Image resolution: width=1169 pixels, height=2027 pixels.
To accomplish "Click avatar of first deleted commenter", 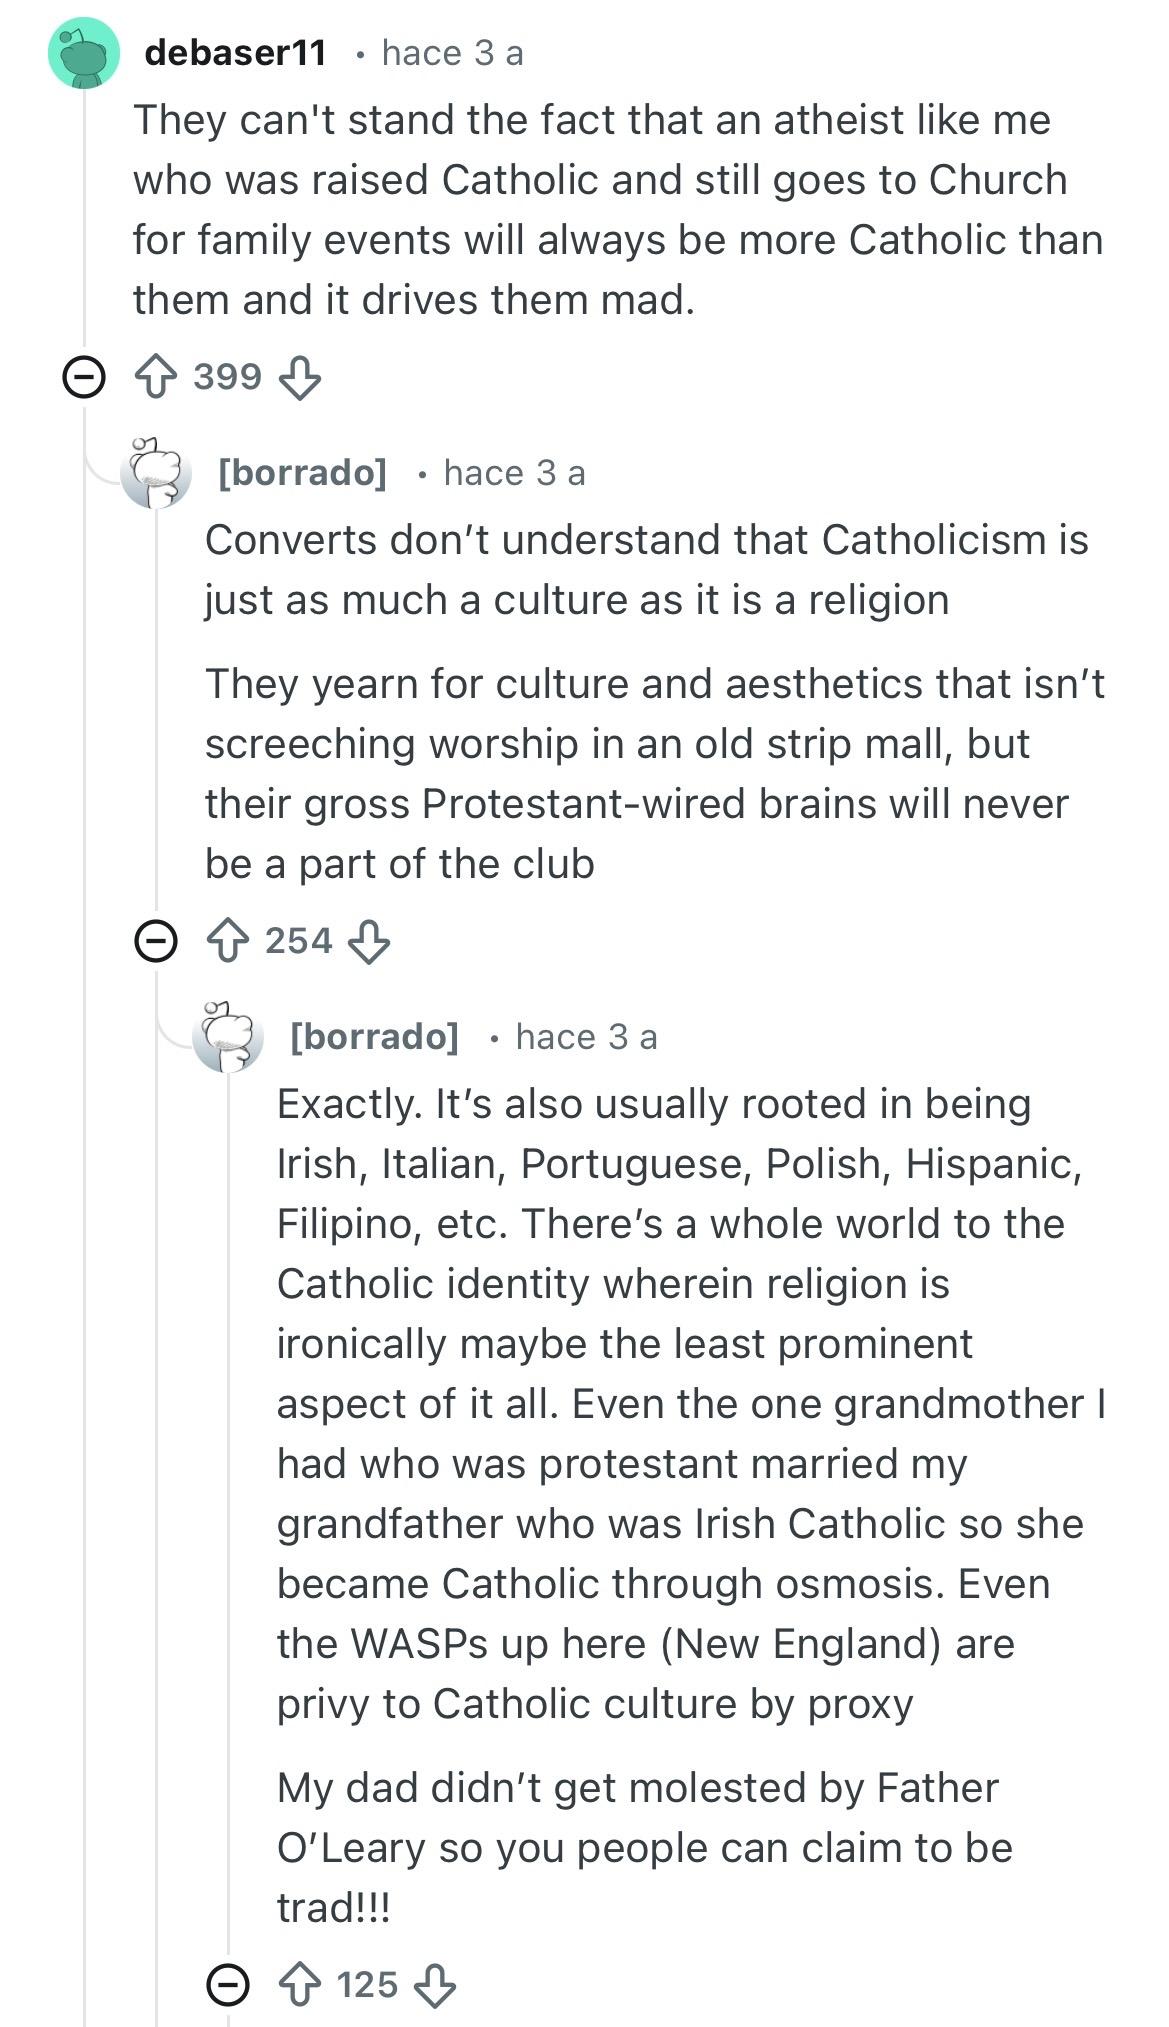I will [x=156, y=473].
